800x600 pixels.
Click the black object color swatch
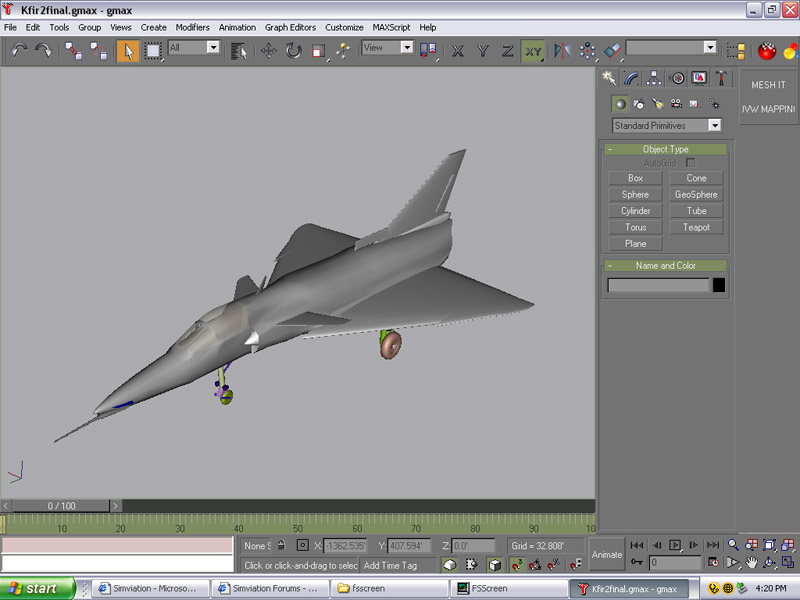click(718, 285)
